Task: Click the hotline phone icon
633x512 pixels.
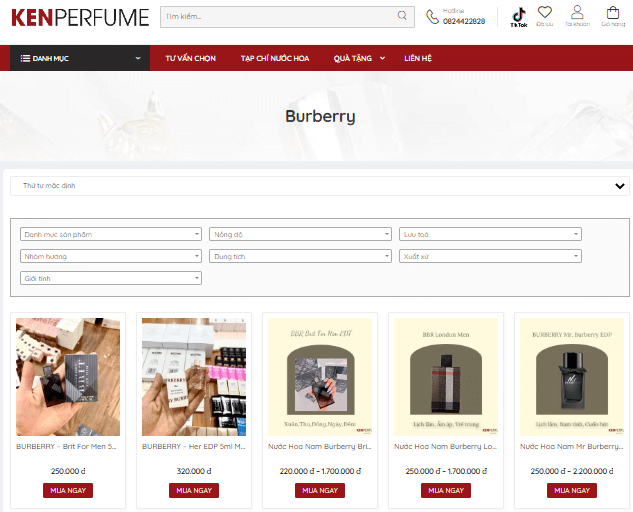Action: point(432,17)
